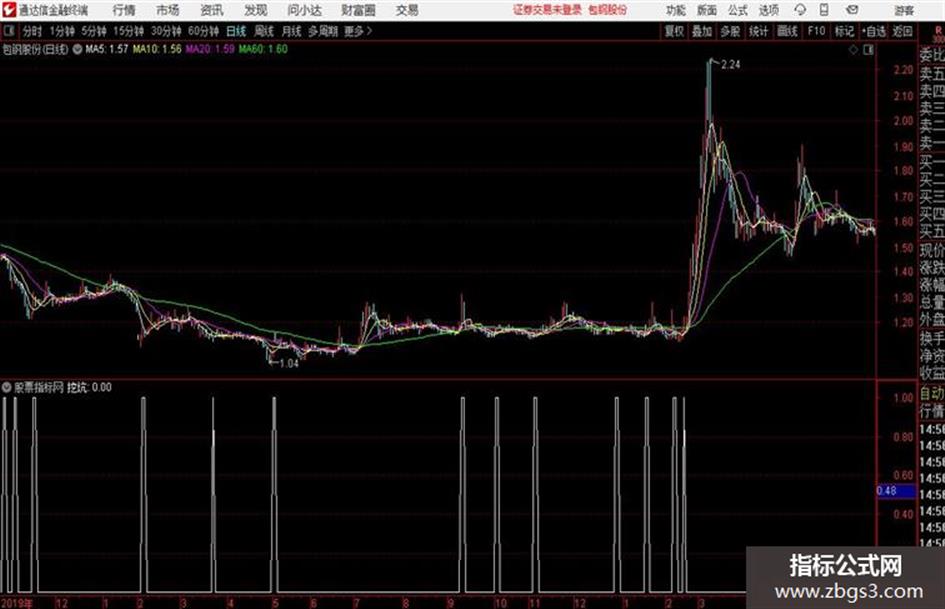This screenshot has height=609, width=945.
Task: Click the mobile phone icon
Action: click(824, 10)
